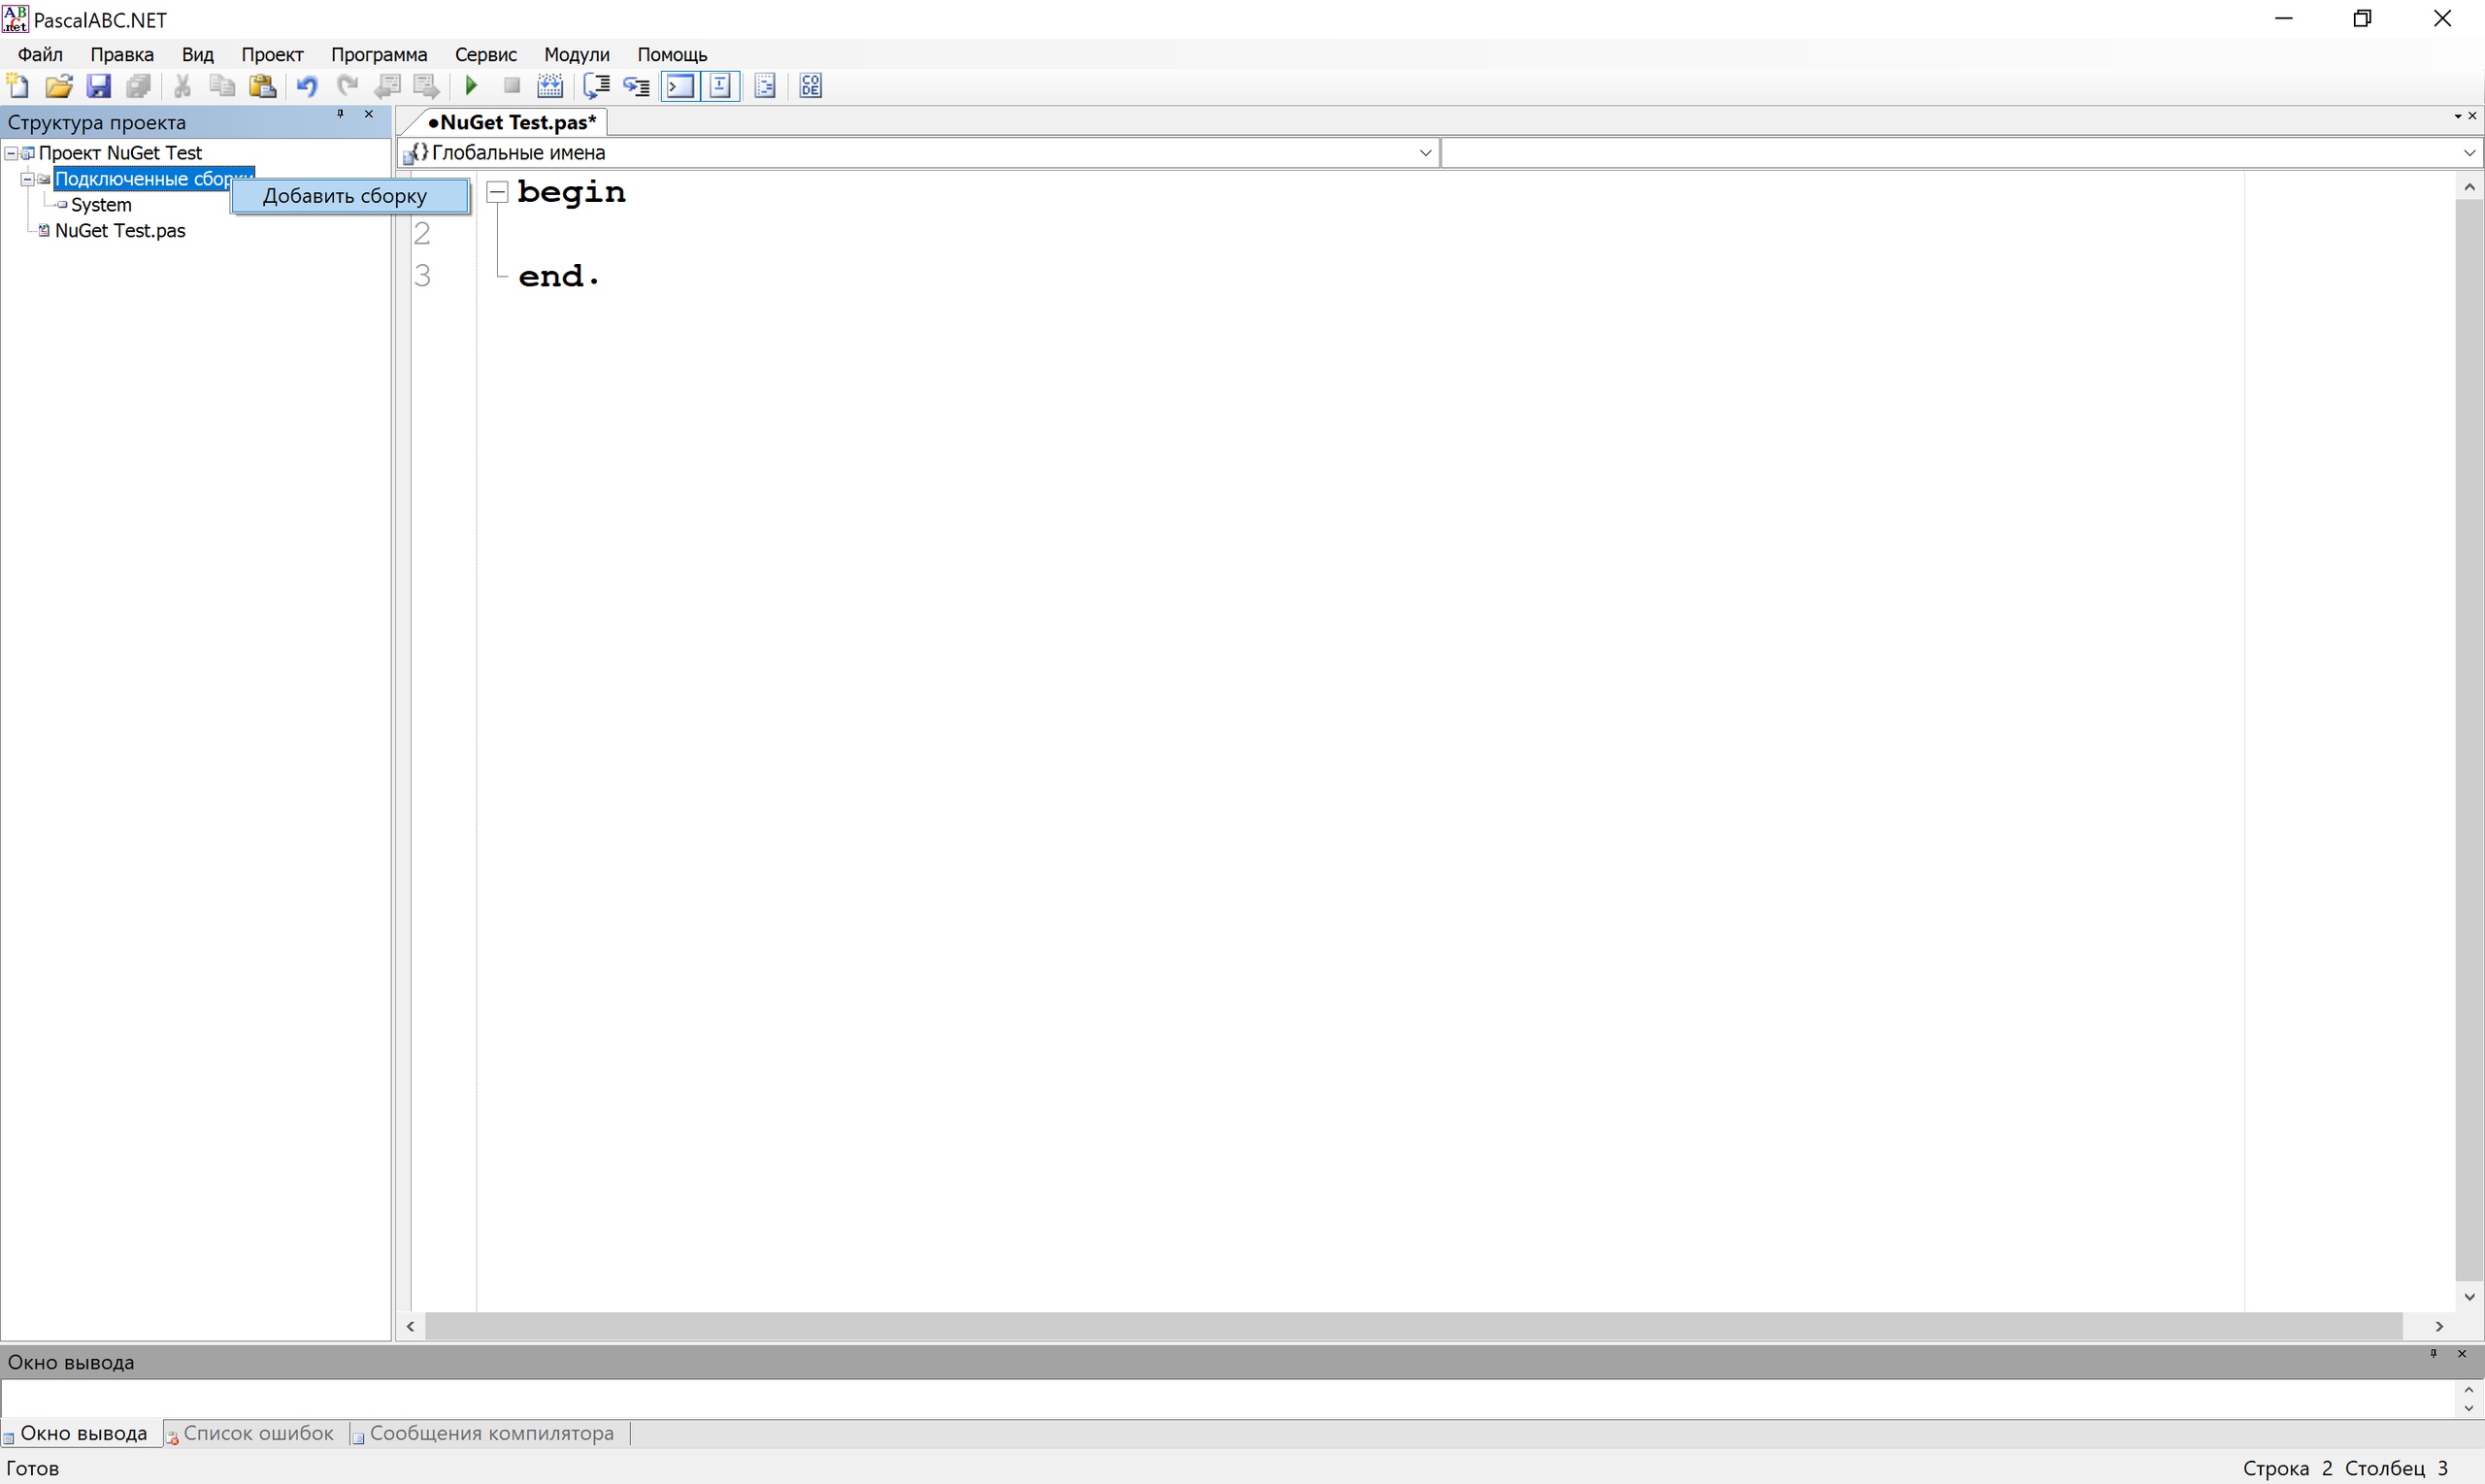
Task: Toggle the text window button on the toolbar
Action: point(719,86)
